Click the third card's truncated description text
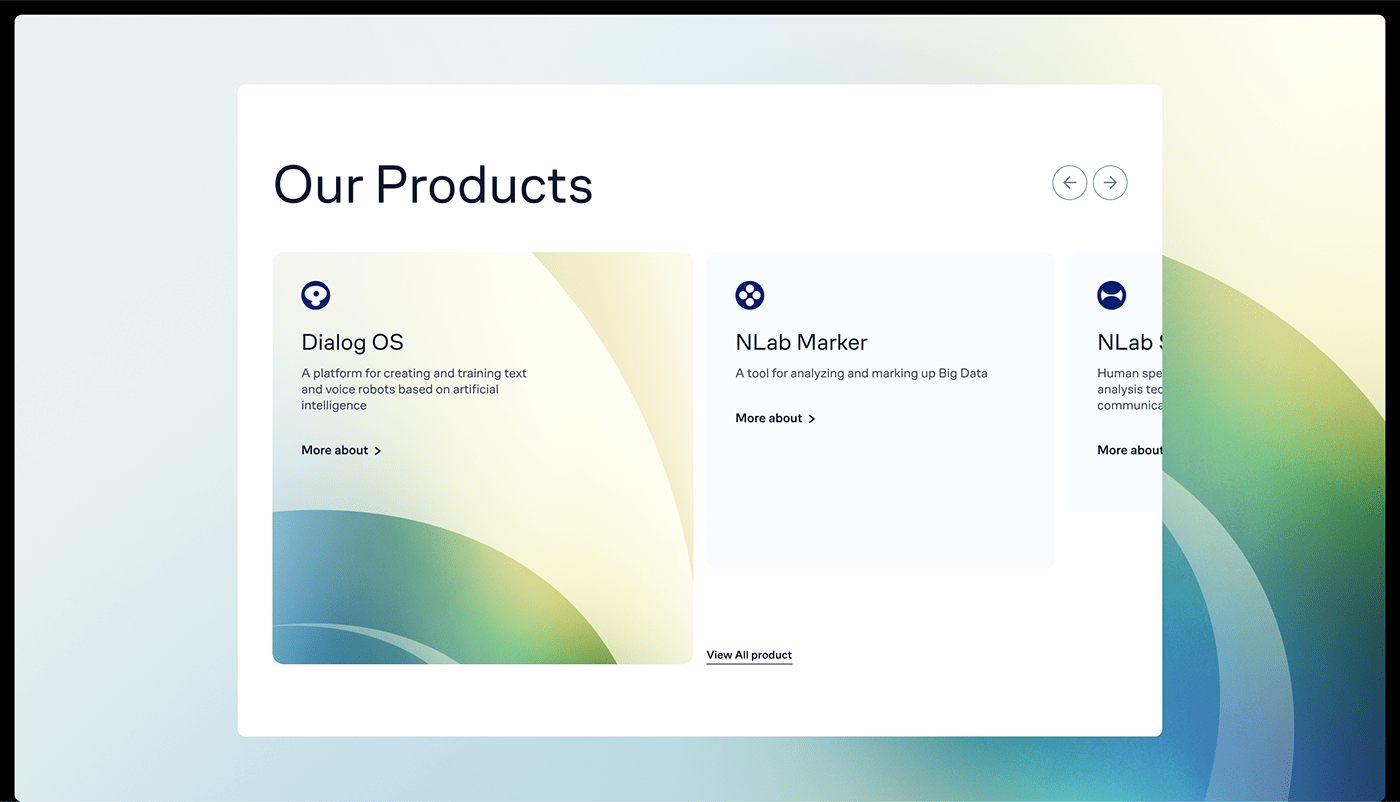Screen dimensions: 1400x802 1130,389
